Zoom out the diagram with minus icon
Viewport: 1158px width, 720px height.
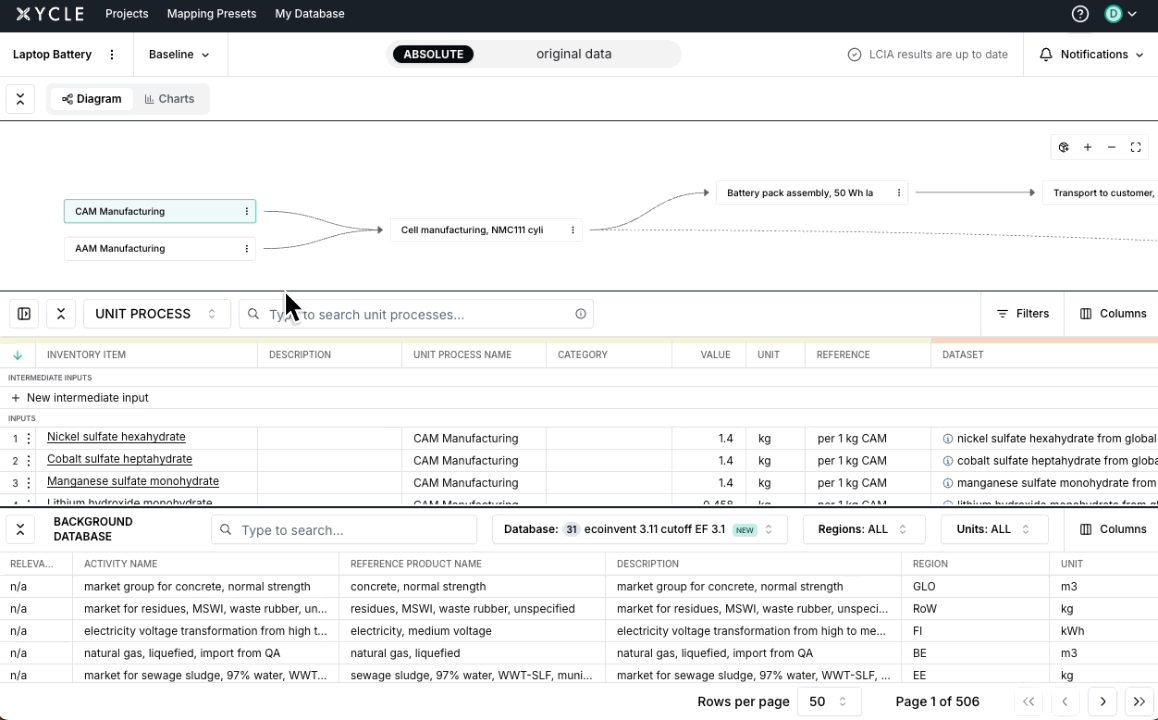click(x=1111, y=147)
